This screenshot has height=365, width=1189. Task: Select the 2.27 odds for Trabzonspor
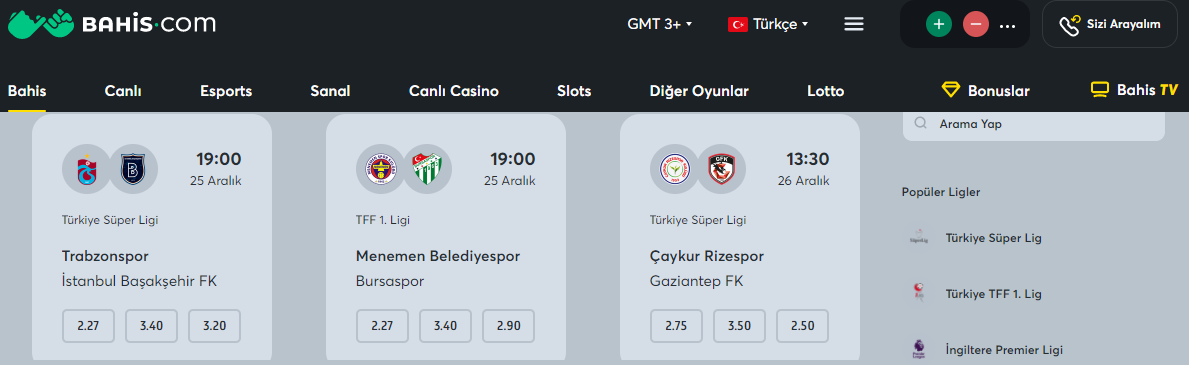(x=88, y=326)
